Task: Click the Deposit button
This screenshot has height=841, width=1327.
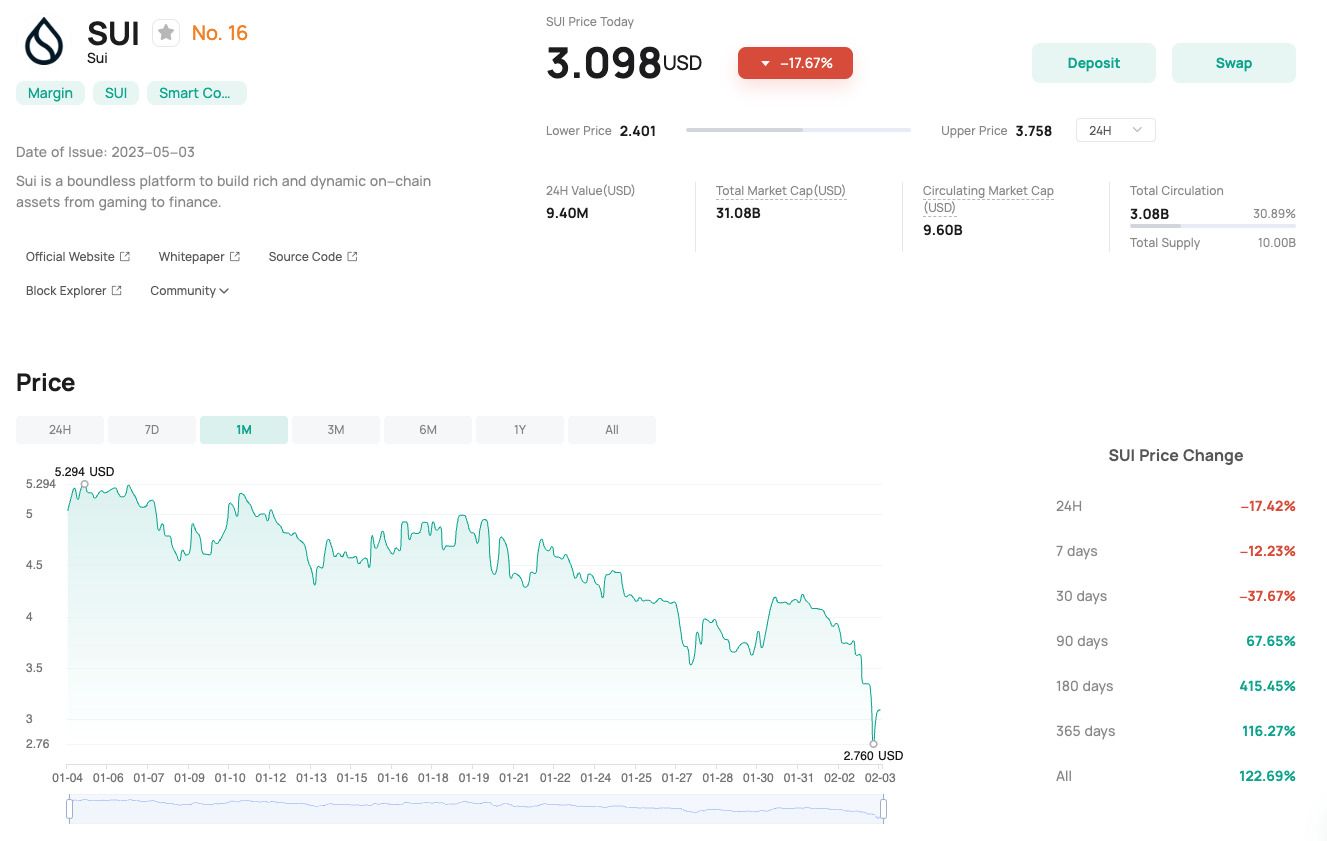Action: [x=1093, y=63]
